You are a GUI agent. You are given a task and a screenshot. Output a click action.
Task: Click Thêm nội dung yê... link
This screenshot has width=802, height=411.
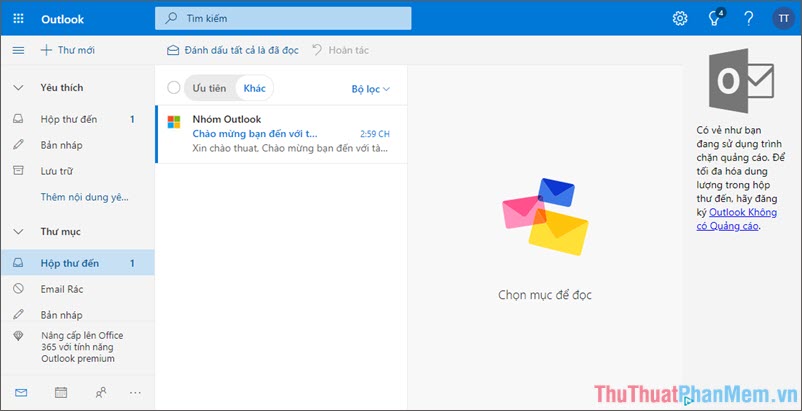[84, 197]
